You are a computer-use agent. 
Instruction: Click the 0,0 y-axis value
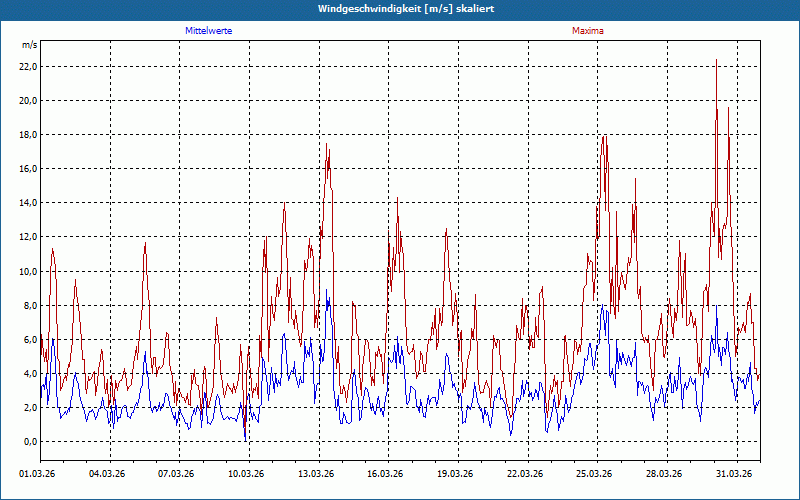coord(30,442)
